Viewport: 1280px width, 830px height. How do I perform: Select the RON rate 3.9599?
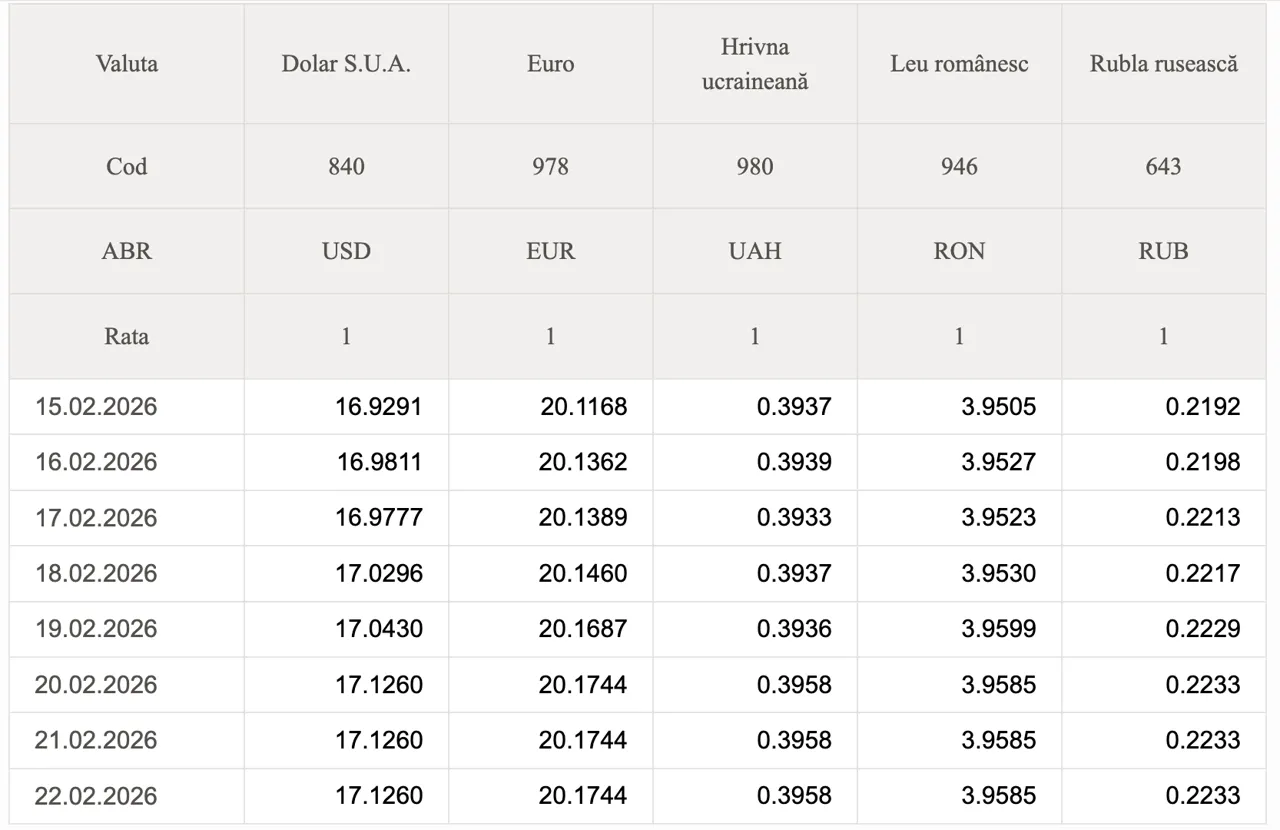click(998, 629)
